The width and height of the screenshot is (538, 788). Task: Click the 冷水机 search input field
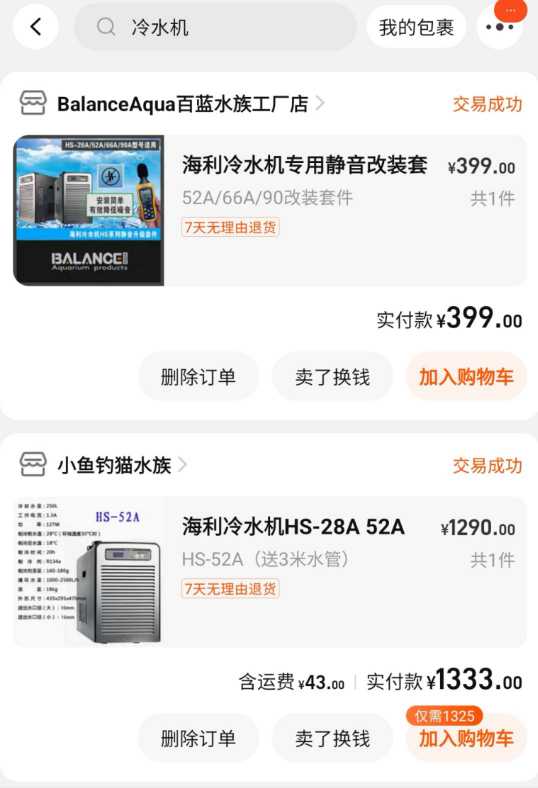(216, 27)
